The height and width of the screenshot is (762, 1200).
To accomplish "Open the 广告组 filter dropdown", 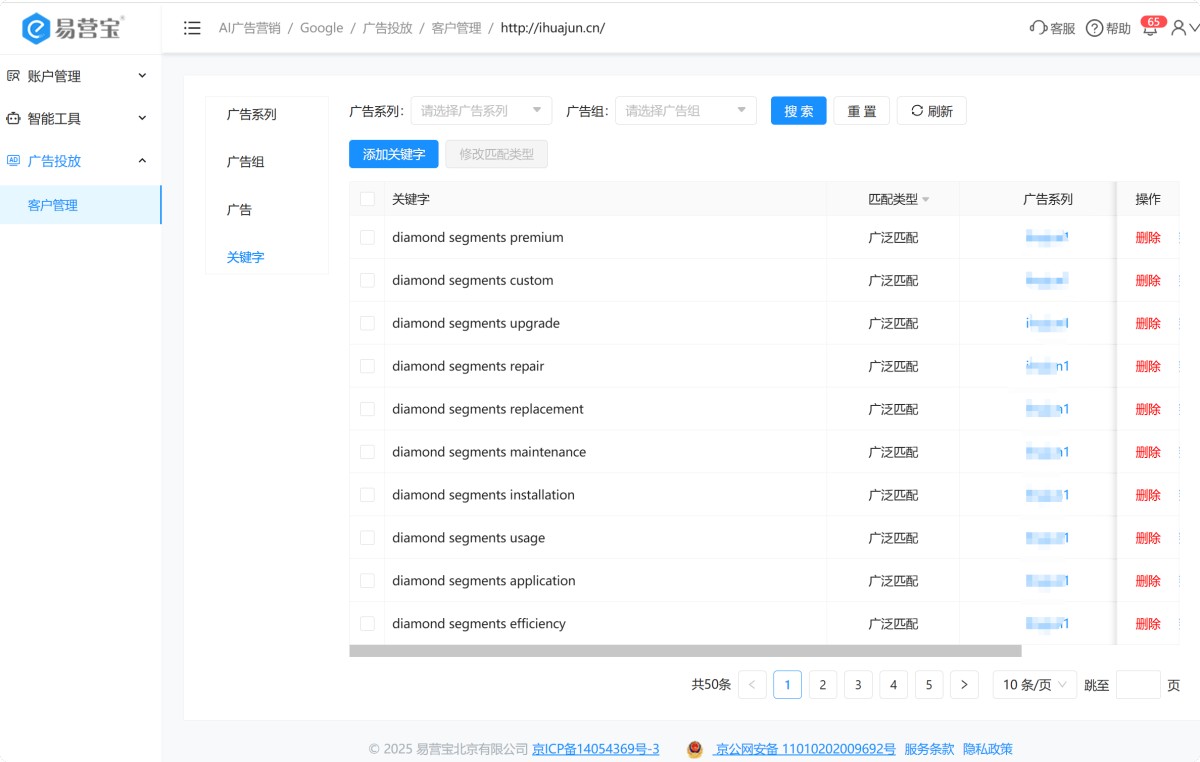I will (x=685, y=111).
